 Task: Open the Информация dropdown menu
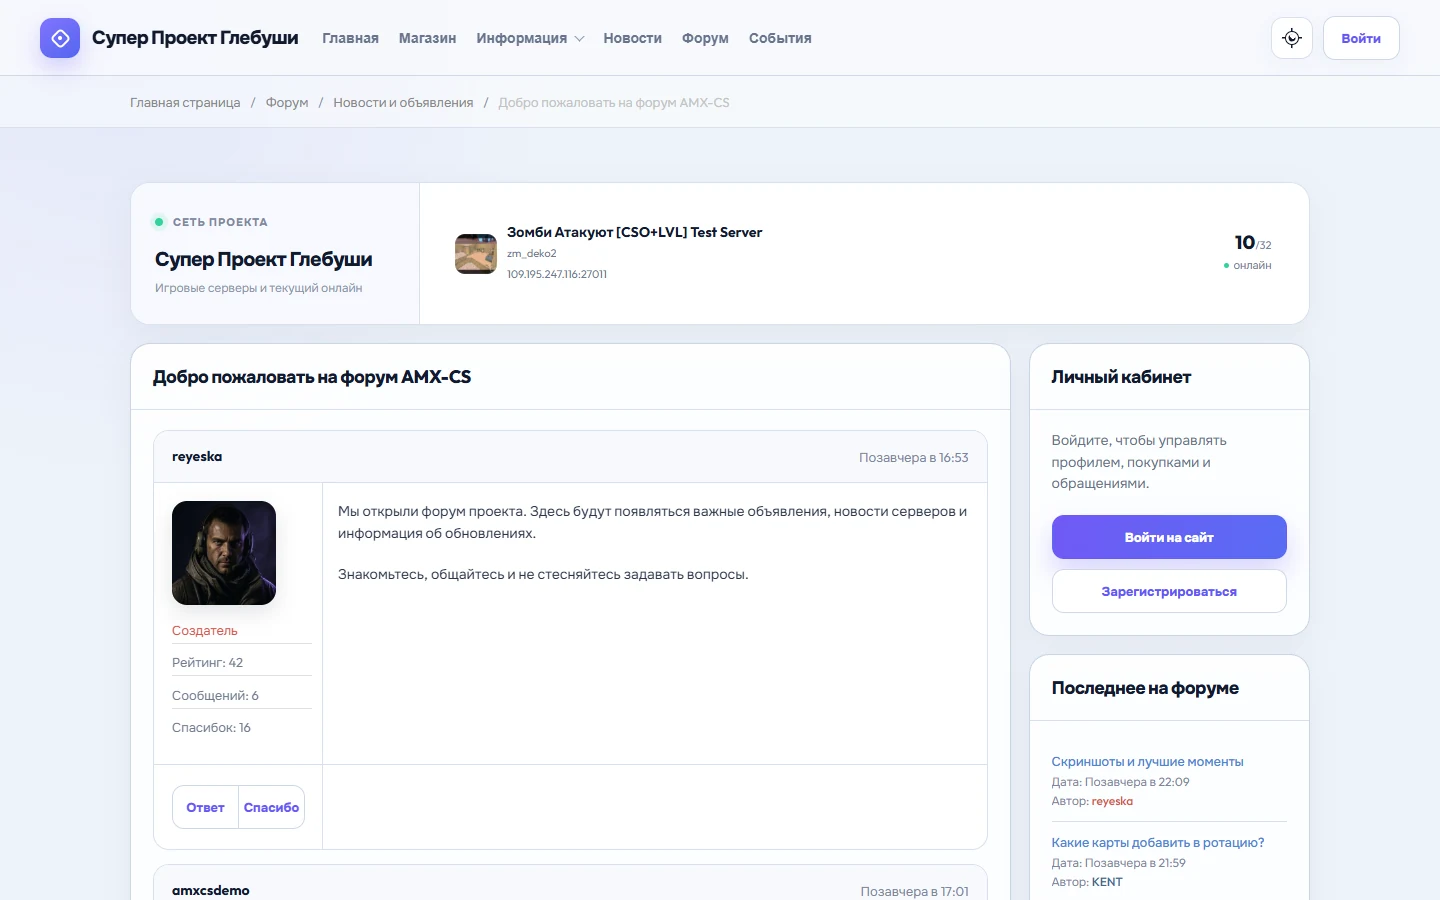[530, 38]
